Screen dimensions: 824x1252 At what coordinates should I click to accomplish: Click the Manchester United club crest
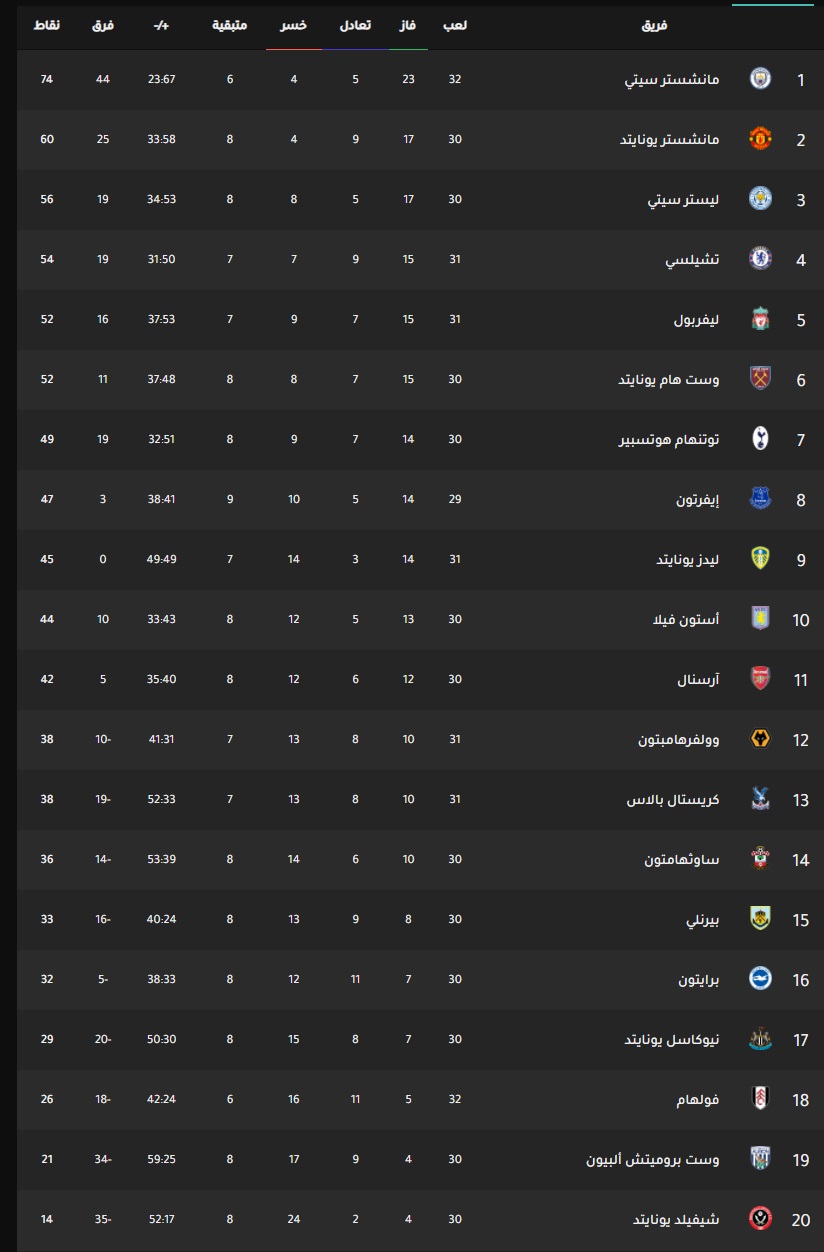(x=761, y=139)
